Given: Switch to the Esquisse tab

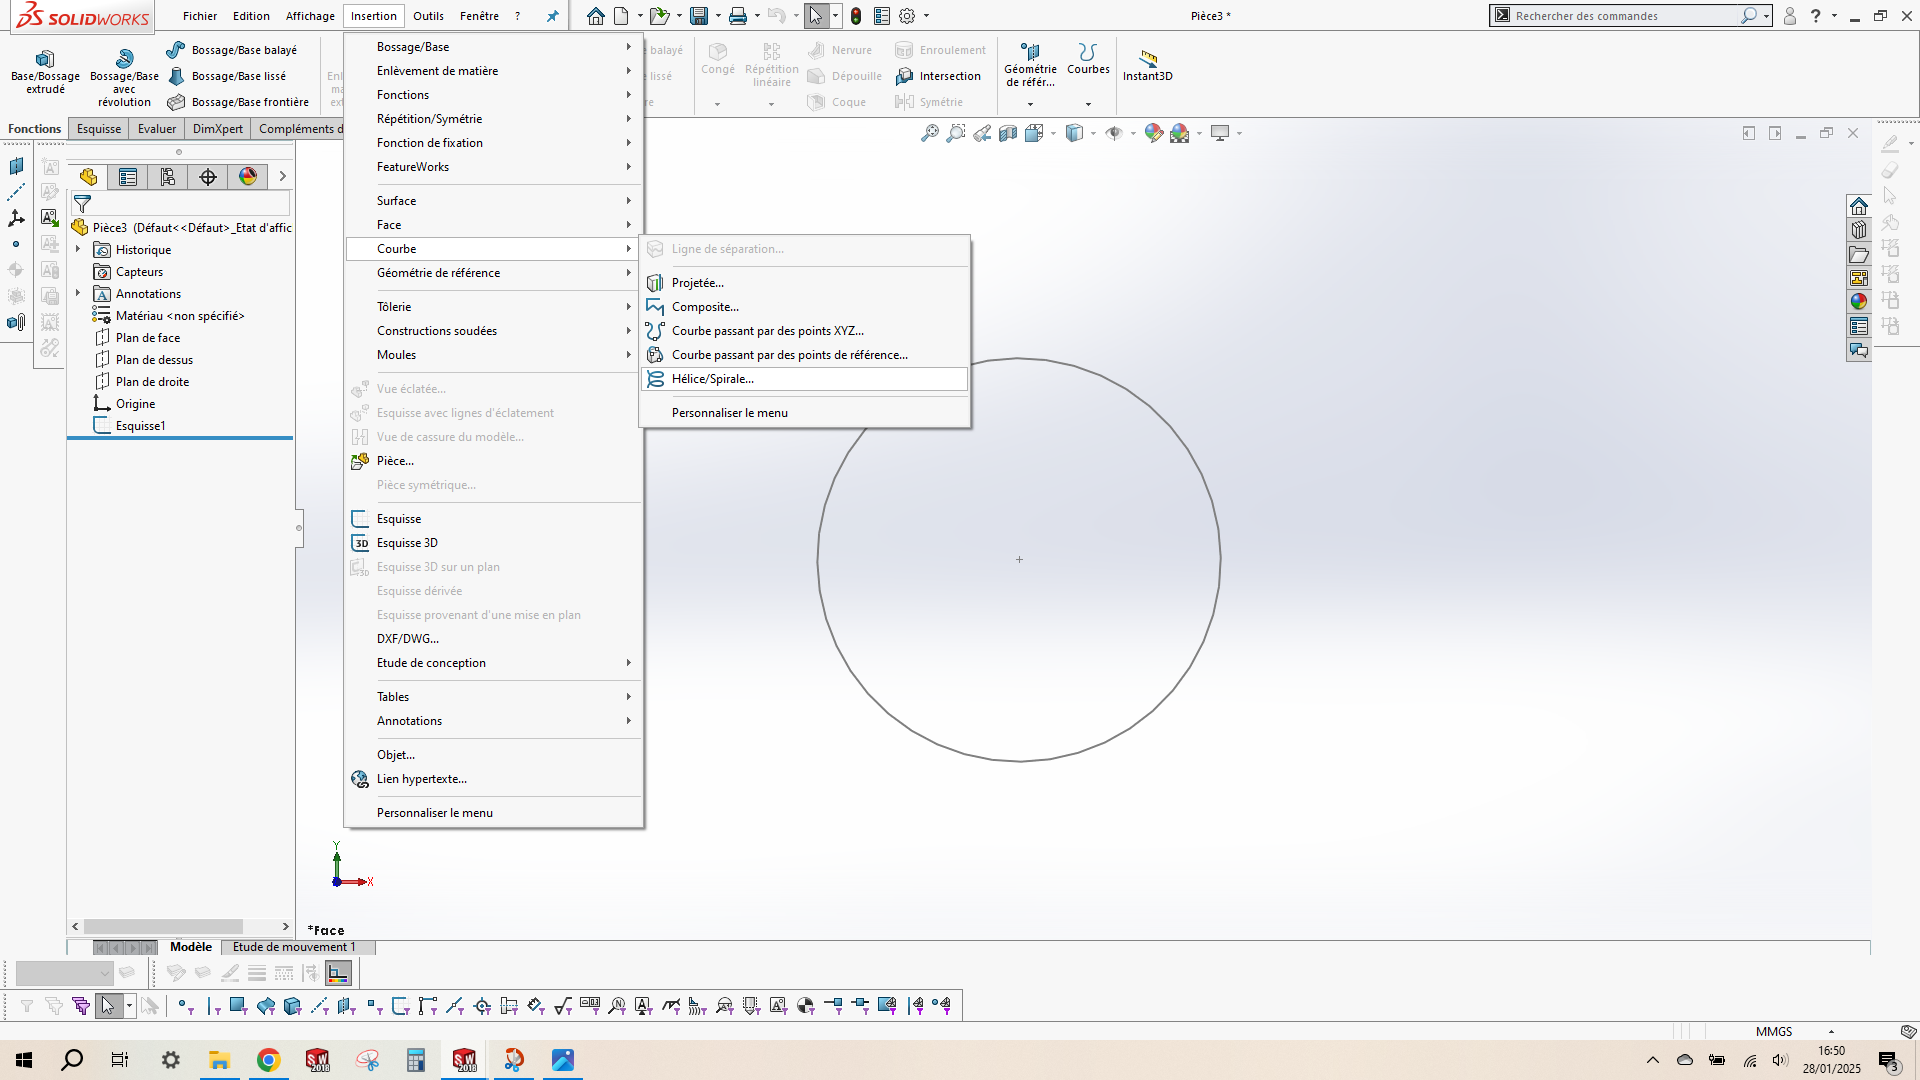Looking at the screenshot, I should coord(99,129).
